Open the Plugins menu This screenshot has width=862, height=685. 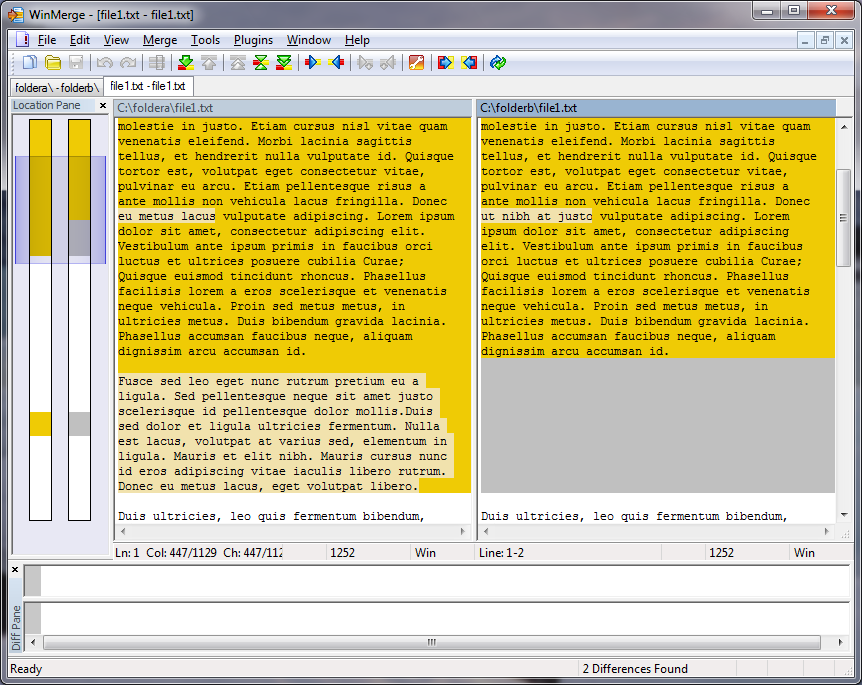(x=253, y=40)
